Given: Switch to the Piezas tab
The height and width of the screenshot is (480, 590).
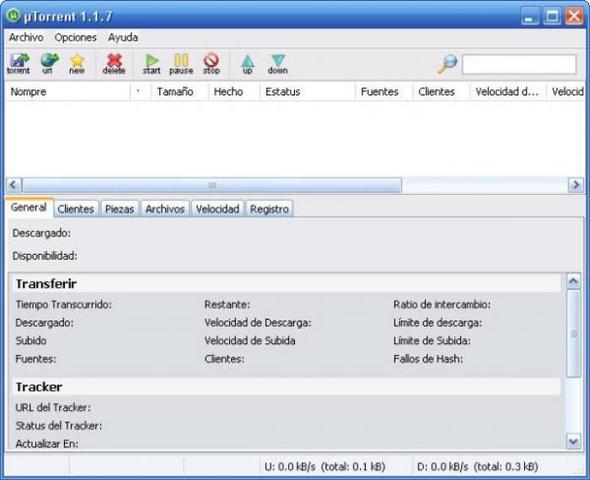Looking at the screenshot, I should tap(119, 209).
